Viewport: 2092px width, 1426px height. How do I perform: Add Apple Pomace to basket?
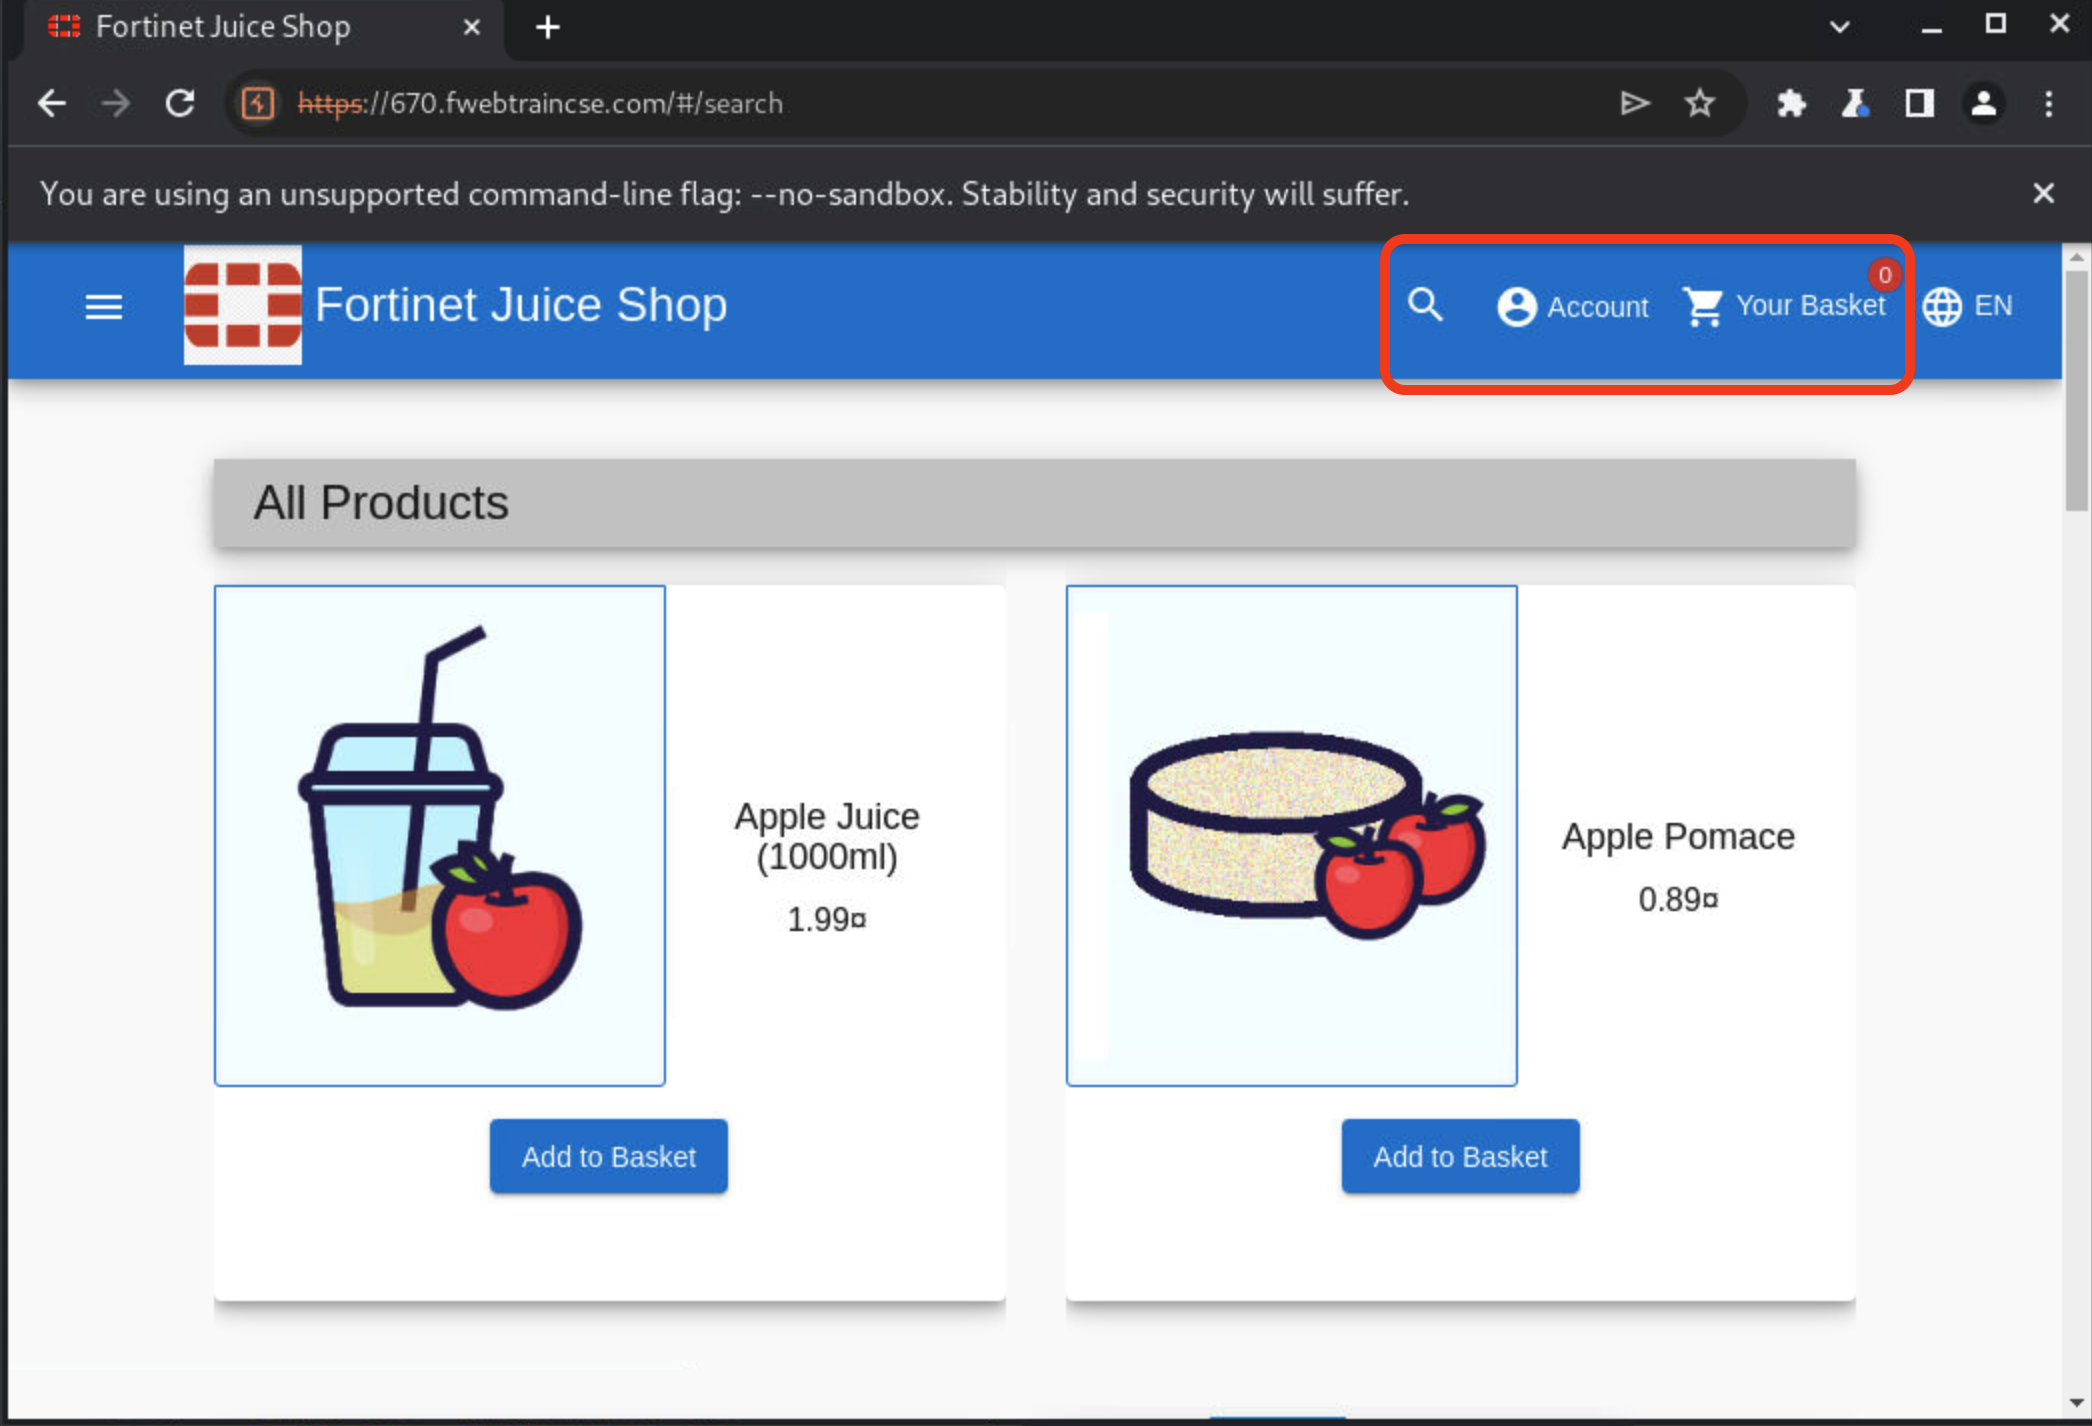1461,1156
